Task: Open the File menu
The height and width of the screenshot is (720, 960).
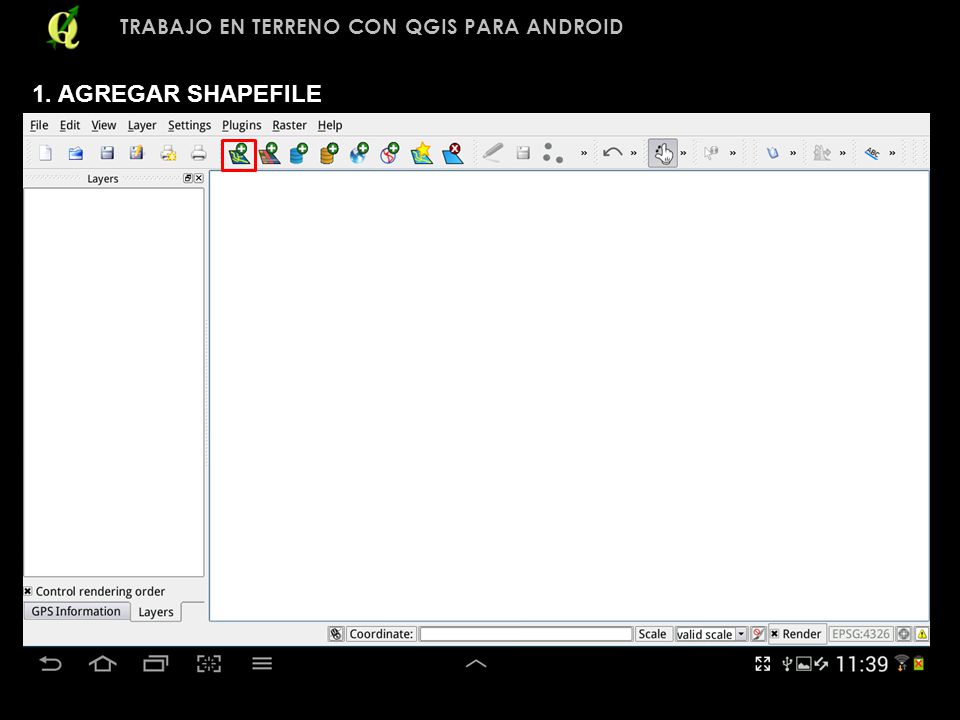Action: 39,125
